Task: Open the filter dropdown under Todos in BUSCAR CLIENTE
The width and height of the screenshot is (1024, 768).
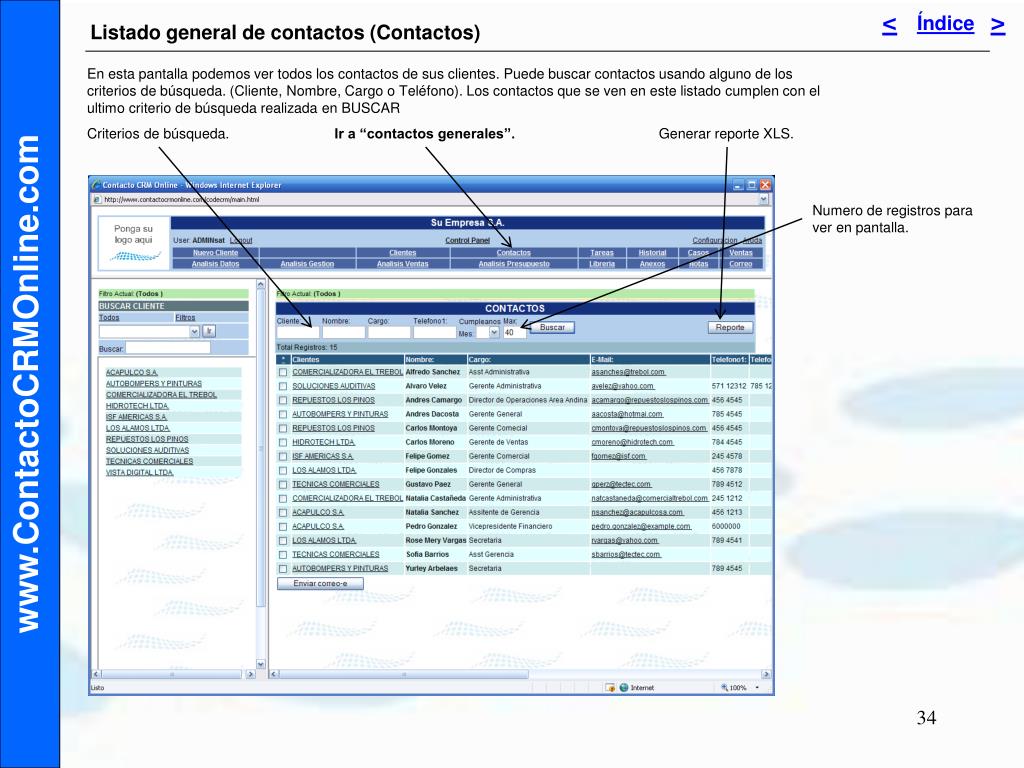Action: pos(195,332)
